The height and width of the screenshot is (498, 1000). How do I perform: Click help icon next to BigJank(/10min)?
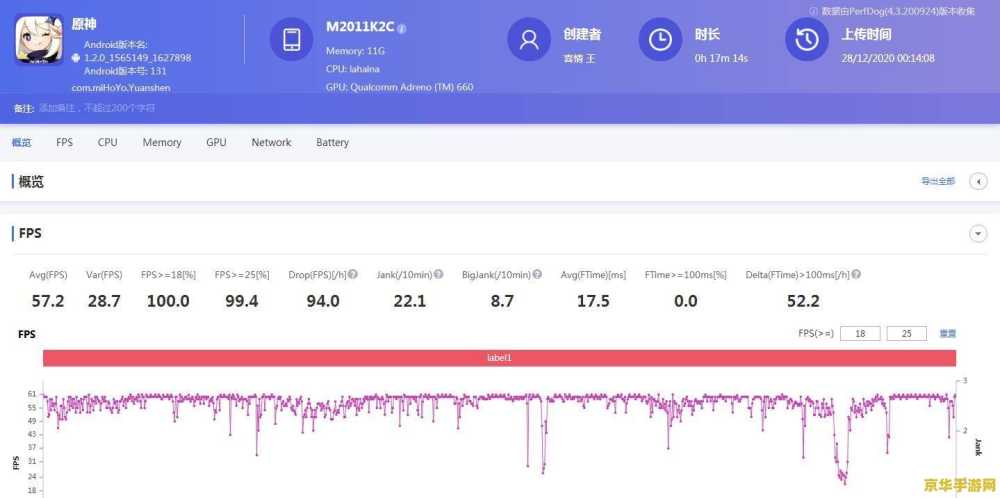tap(537, 274)
